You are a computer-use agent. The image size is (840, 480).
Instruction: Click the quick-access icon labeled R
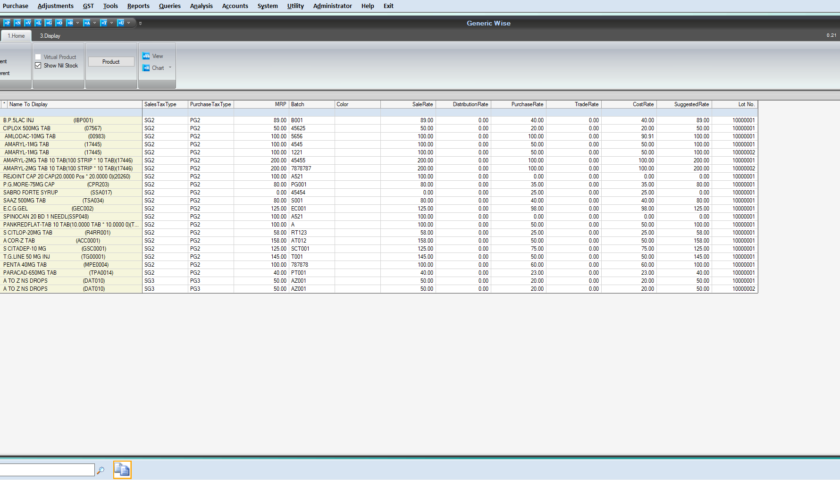click(x=70, y=23)
